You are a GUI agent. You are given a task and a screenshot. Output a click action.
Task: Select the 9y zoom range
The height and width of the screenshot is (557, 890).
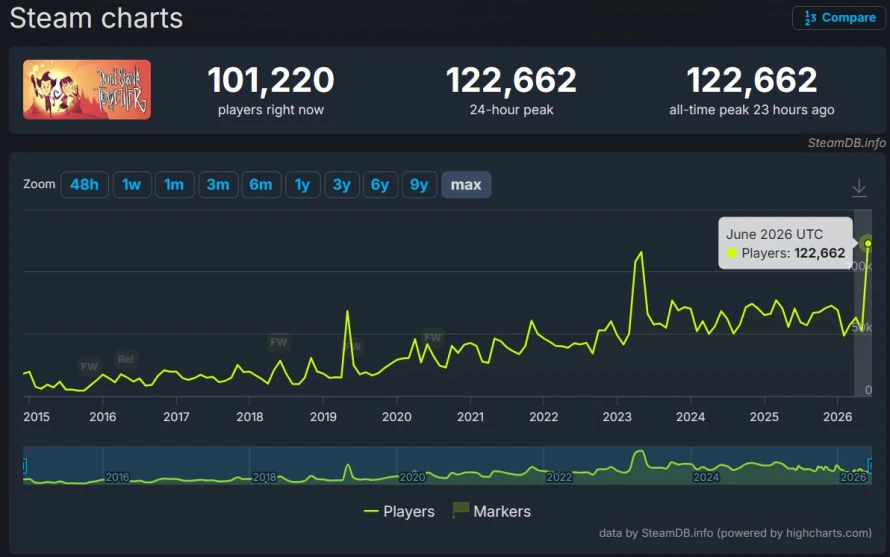419,185
